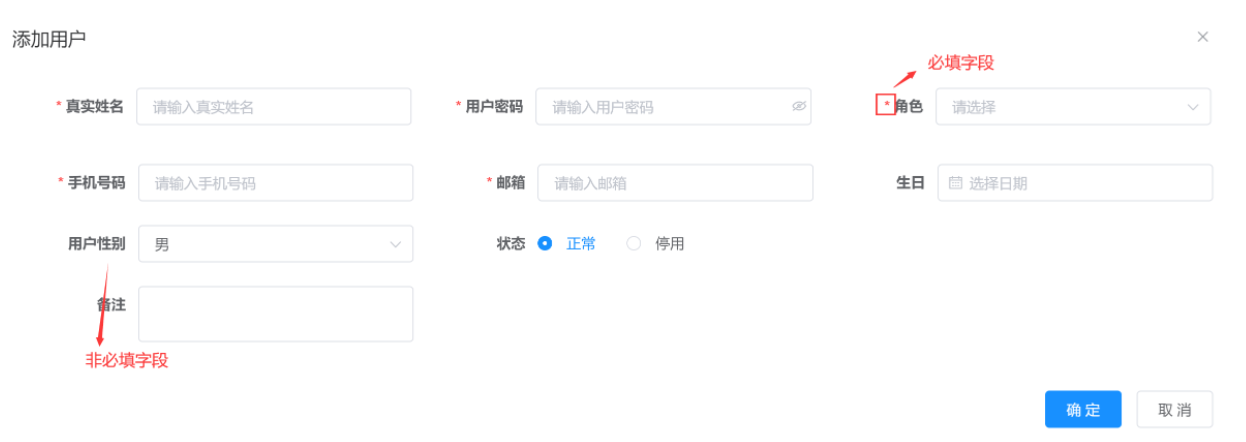Toggle password visibility eye icon
The width and height of the screenshot is (1246, 442).
coord(799,106)
